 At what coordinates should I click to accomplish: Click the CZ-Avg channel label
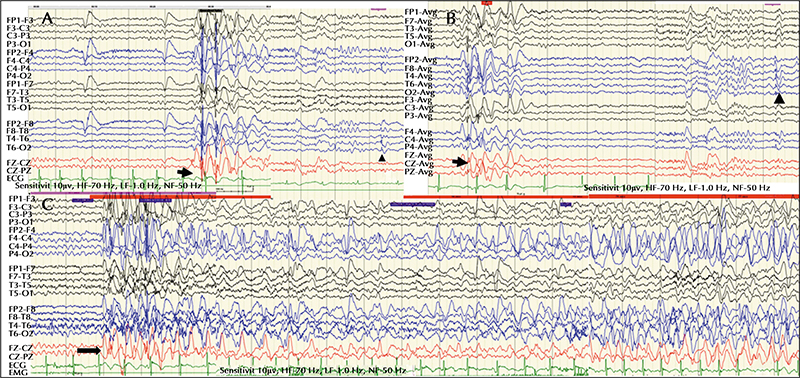[x=418, y=164]
